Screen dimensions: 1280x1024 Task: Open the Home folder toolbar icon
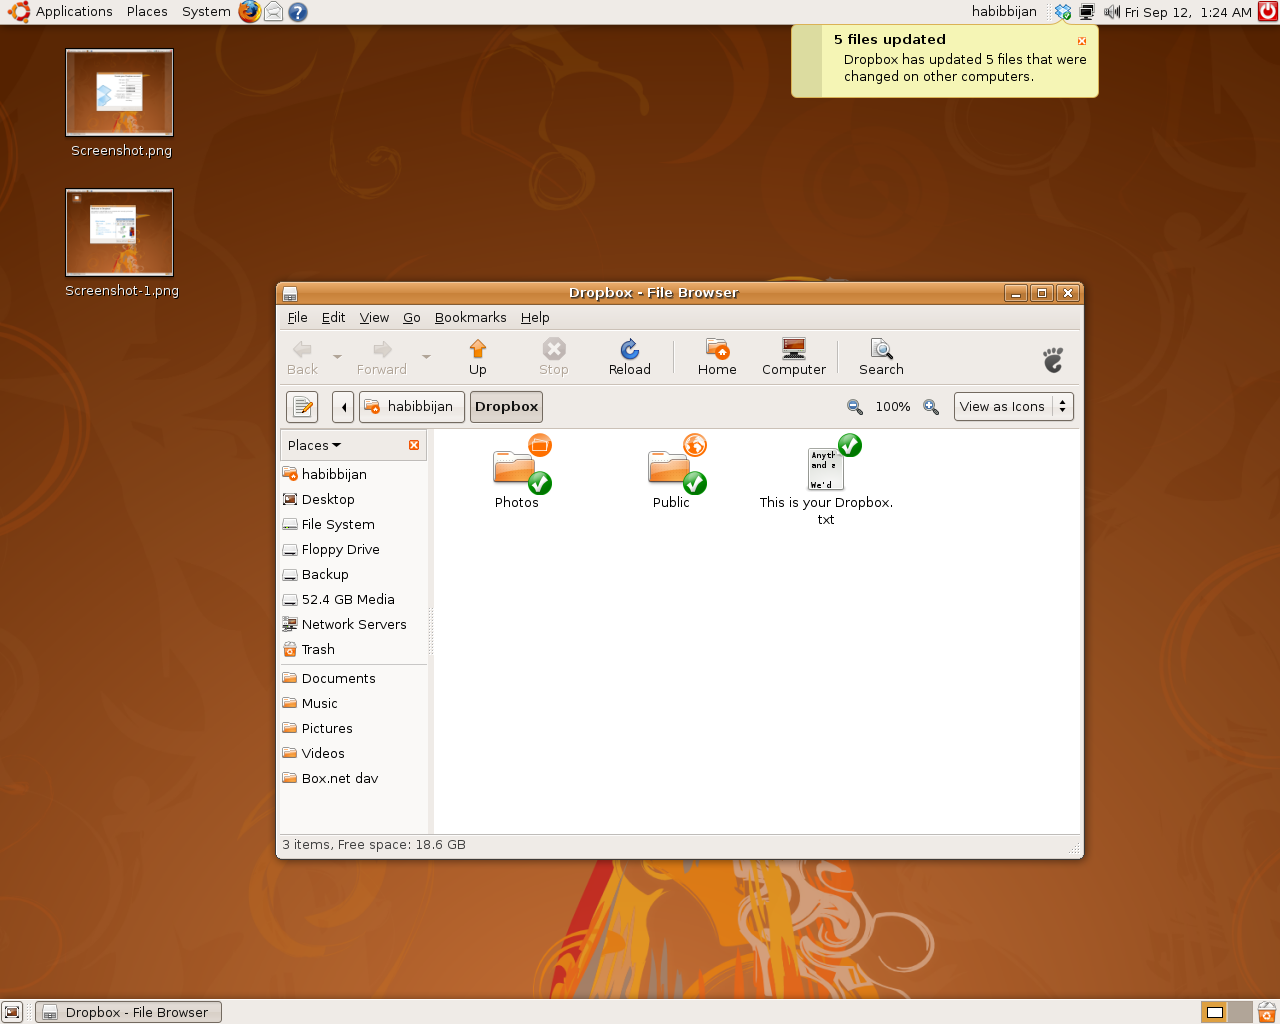pos(717,349)
